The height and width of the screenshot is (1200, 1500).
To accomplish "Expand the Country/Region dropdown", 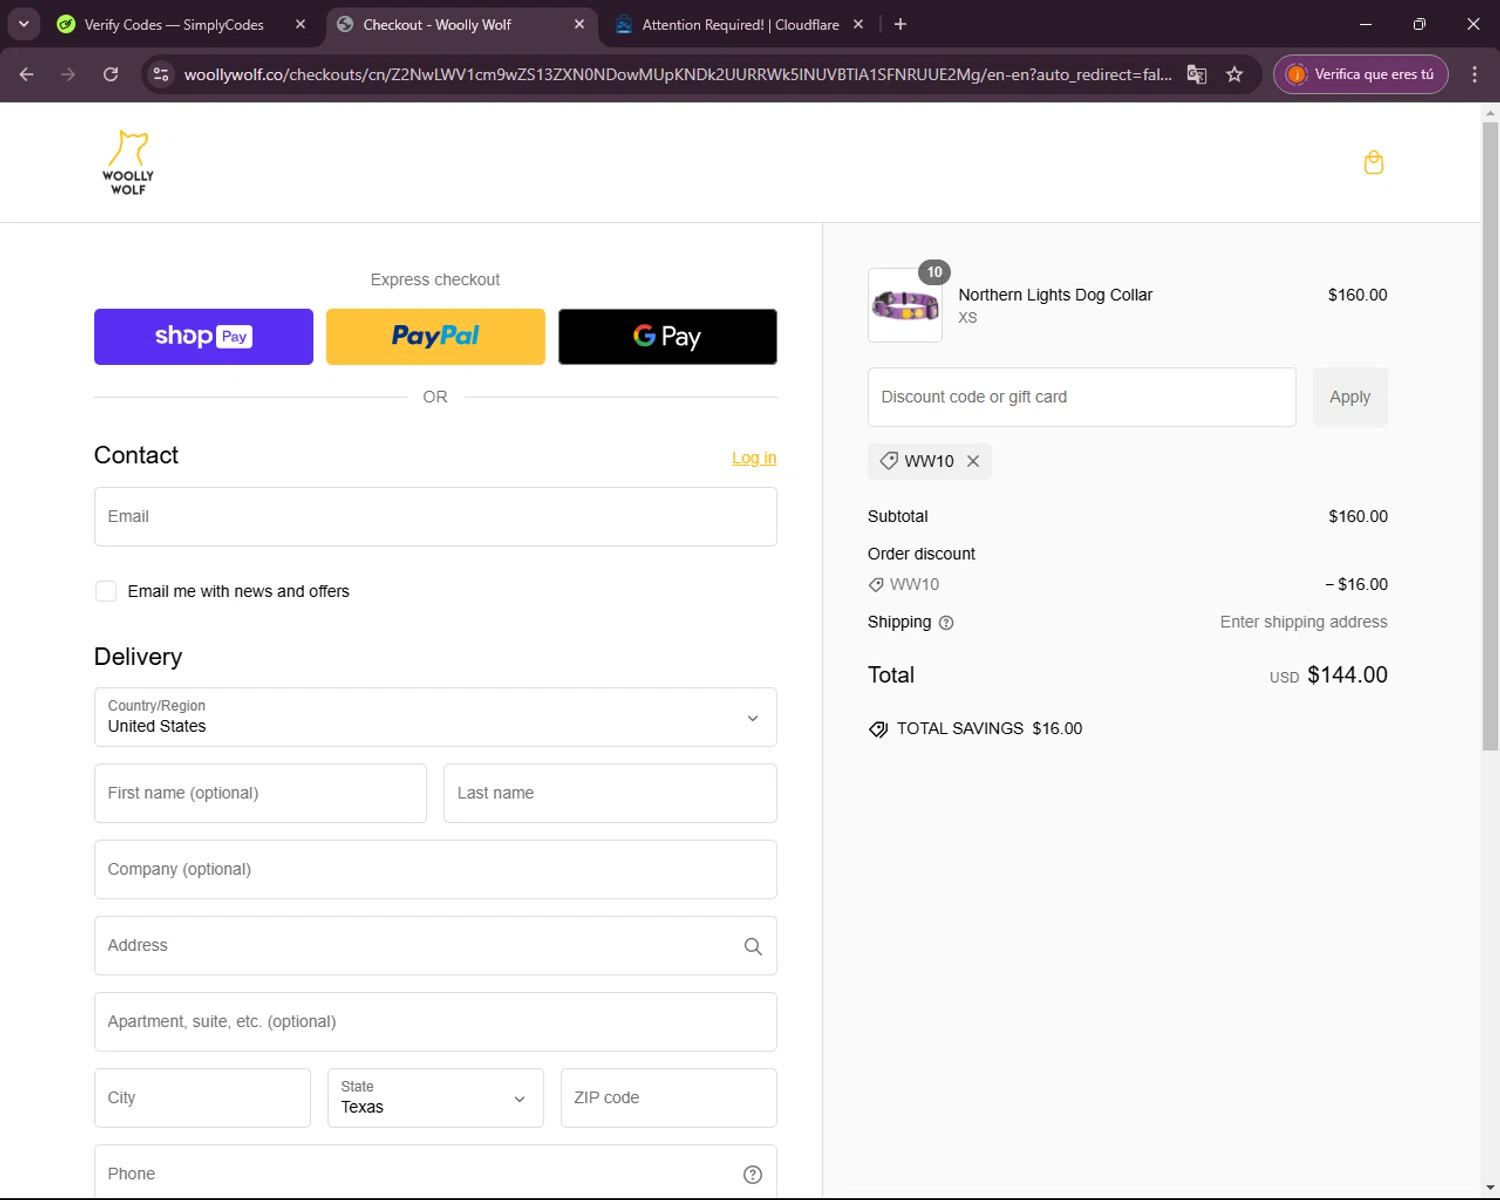I will click(x=435, y=717).
